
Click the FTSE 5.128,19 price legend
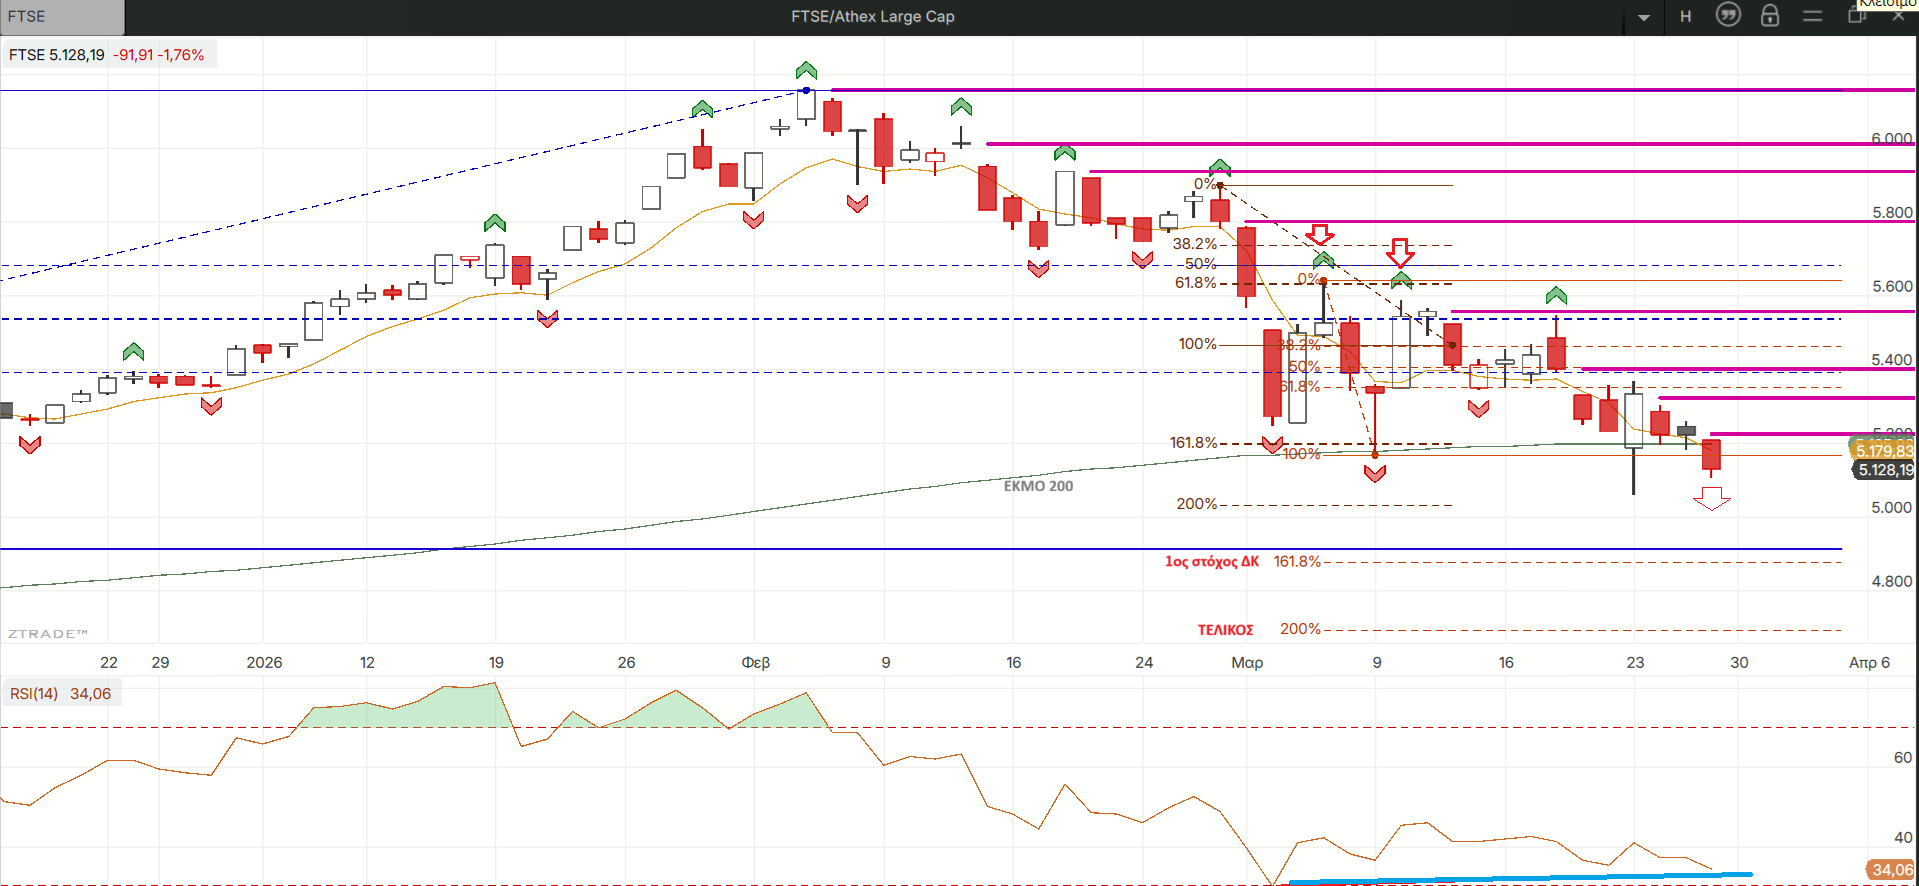pyautogui.click(x=107, y=55)
